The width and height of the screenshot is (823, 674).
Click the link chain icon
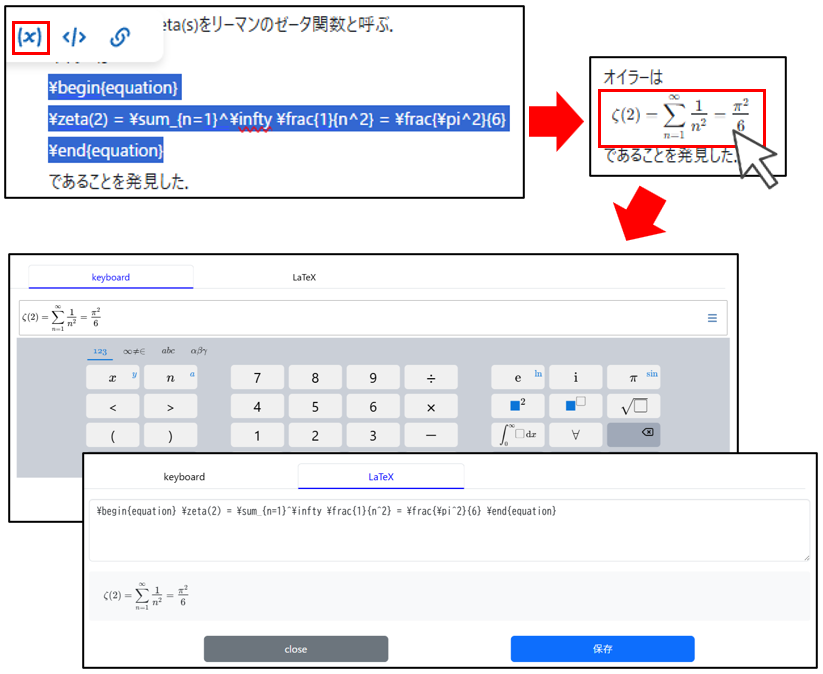point(119,37)
